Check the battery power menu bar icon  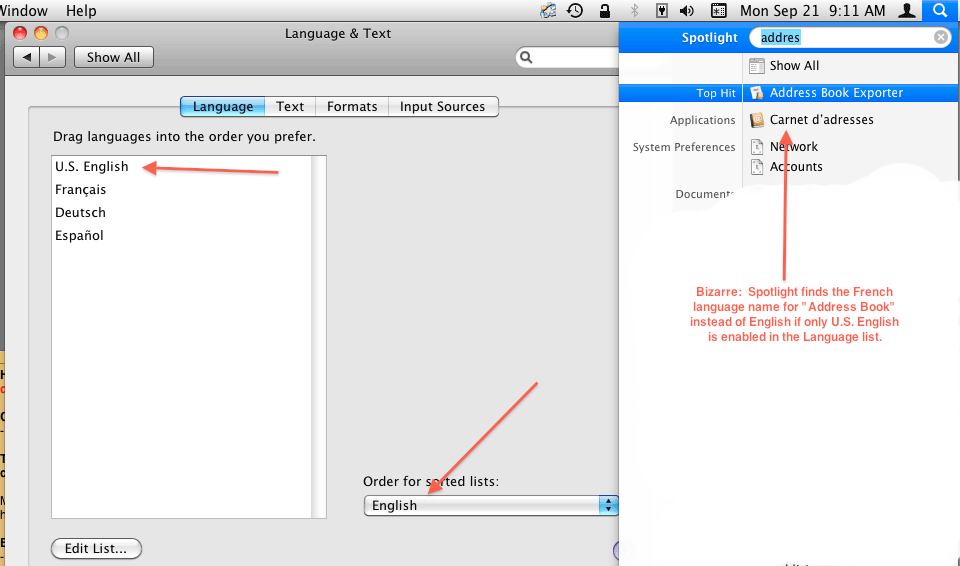[661, 10]
